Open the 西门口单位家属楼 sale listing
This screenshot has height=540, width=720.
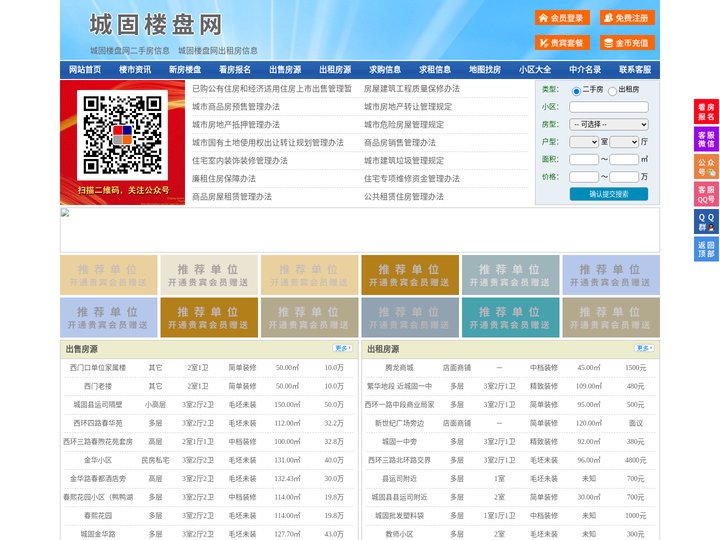98,368
